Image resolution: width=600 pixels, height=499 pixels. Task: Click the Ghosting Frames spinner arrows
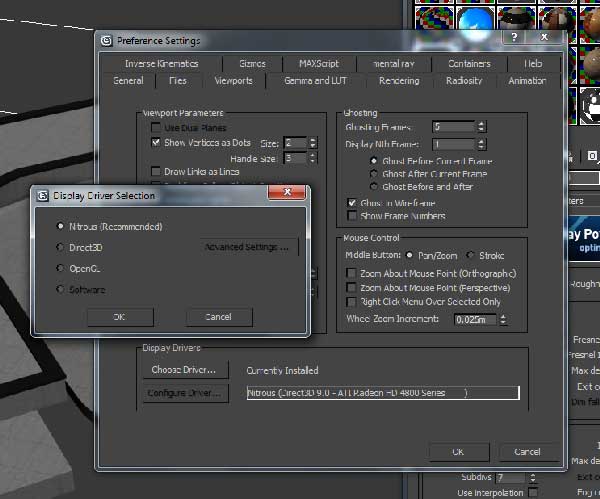pos(481,126)
